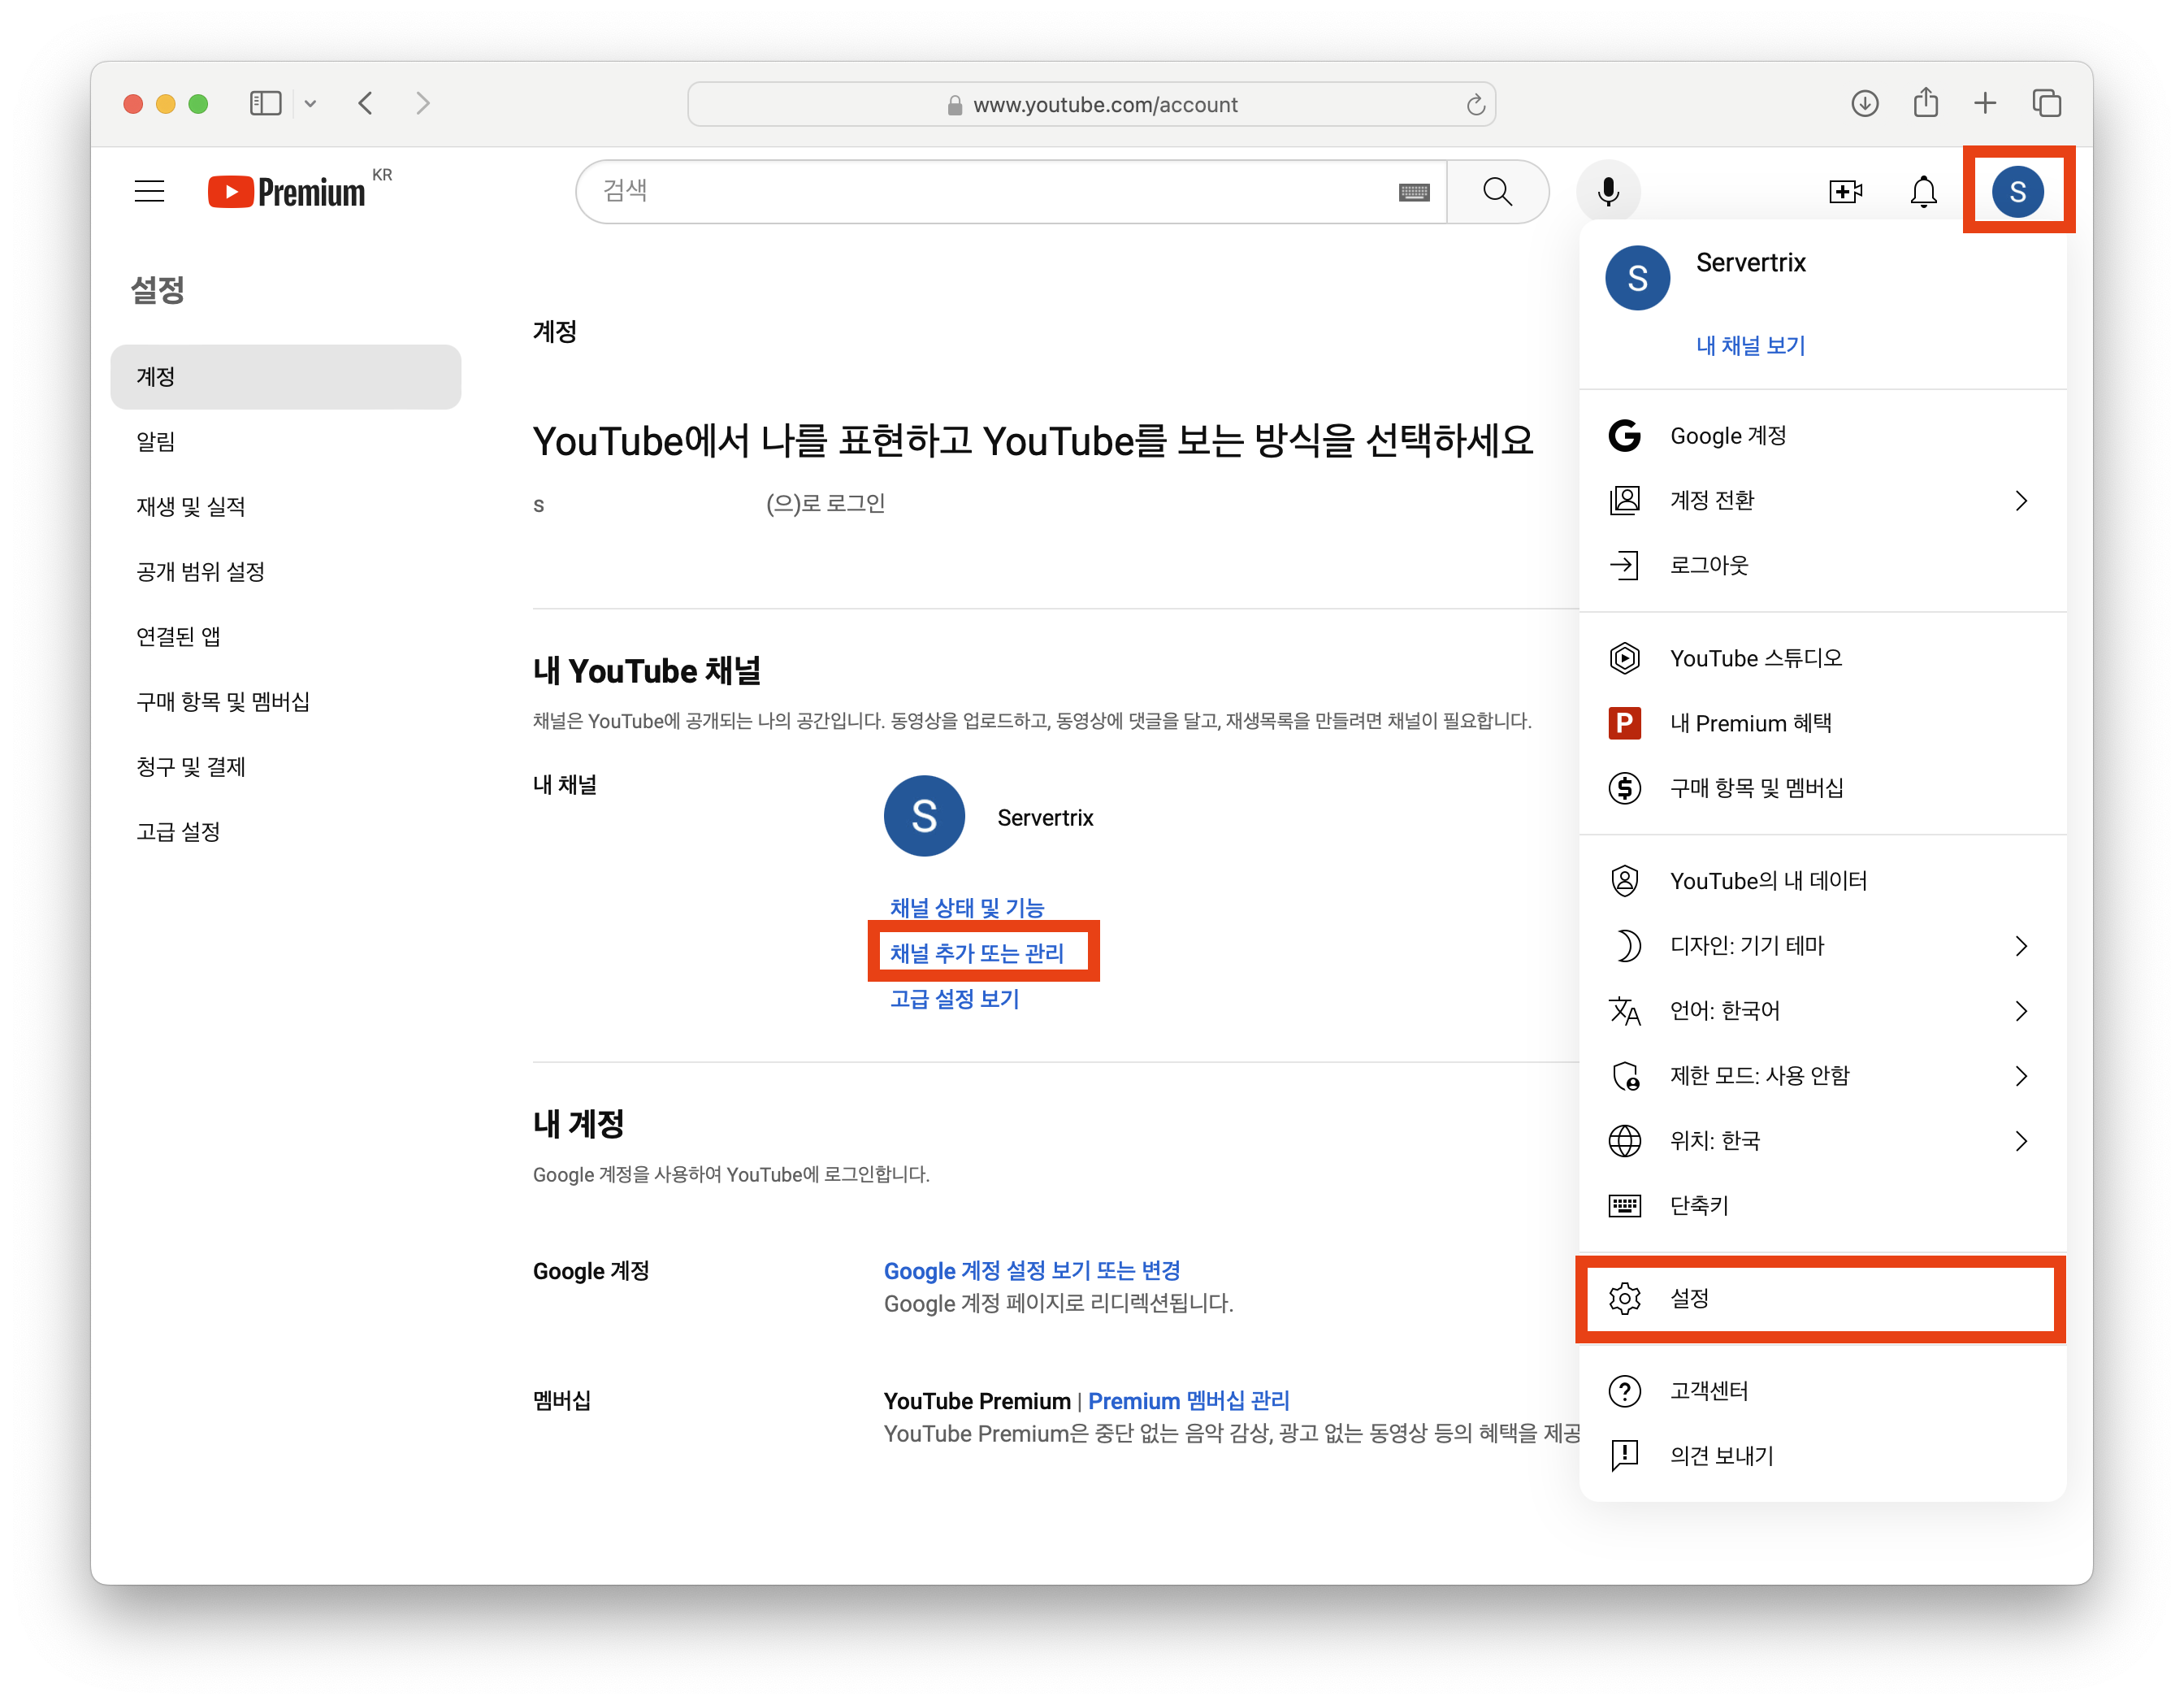Click the 내 채널 보기 link

click(1750, 345)
